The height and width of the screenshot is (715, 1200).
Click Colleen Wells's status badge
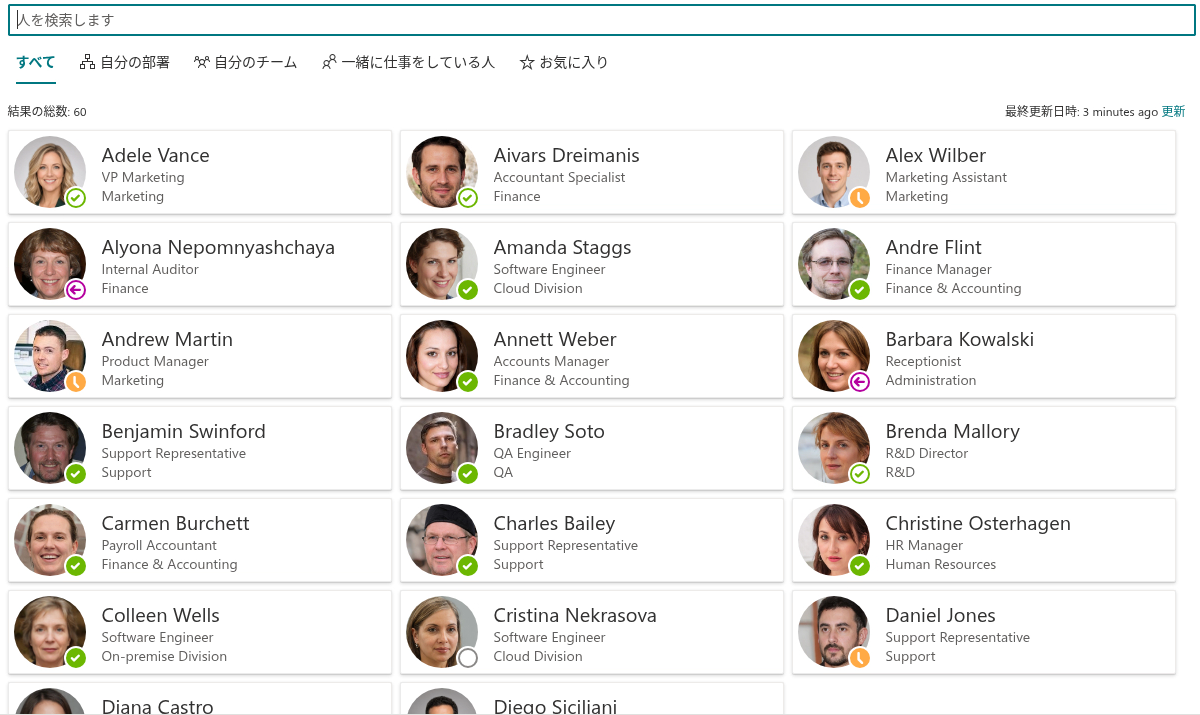coord(76,658)
